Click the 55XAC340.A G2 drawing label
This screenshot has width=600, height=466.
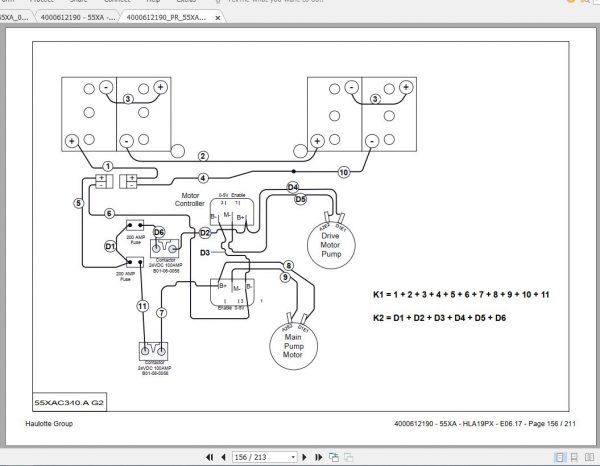69,402
